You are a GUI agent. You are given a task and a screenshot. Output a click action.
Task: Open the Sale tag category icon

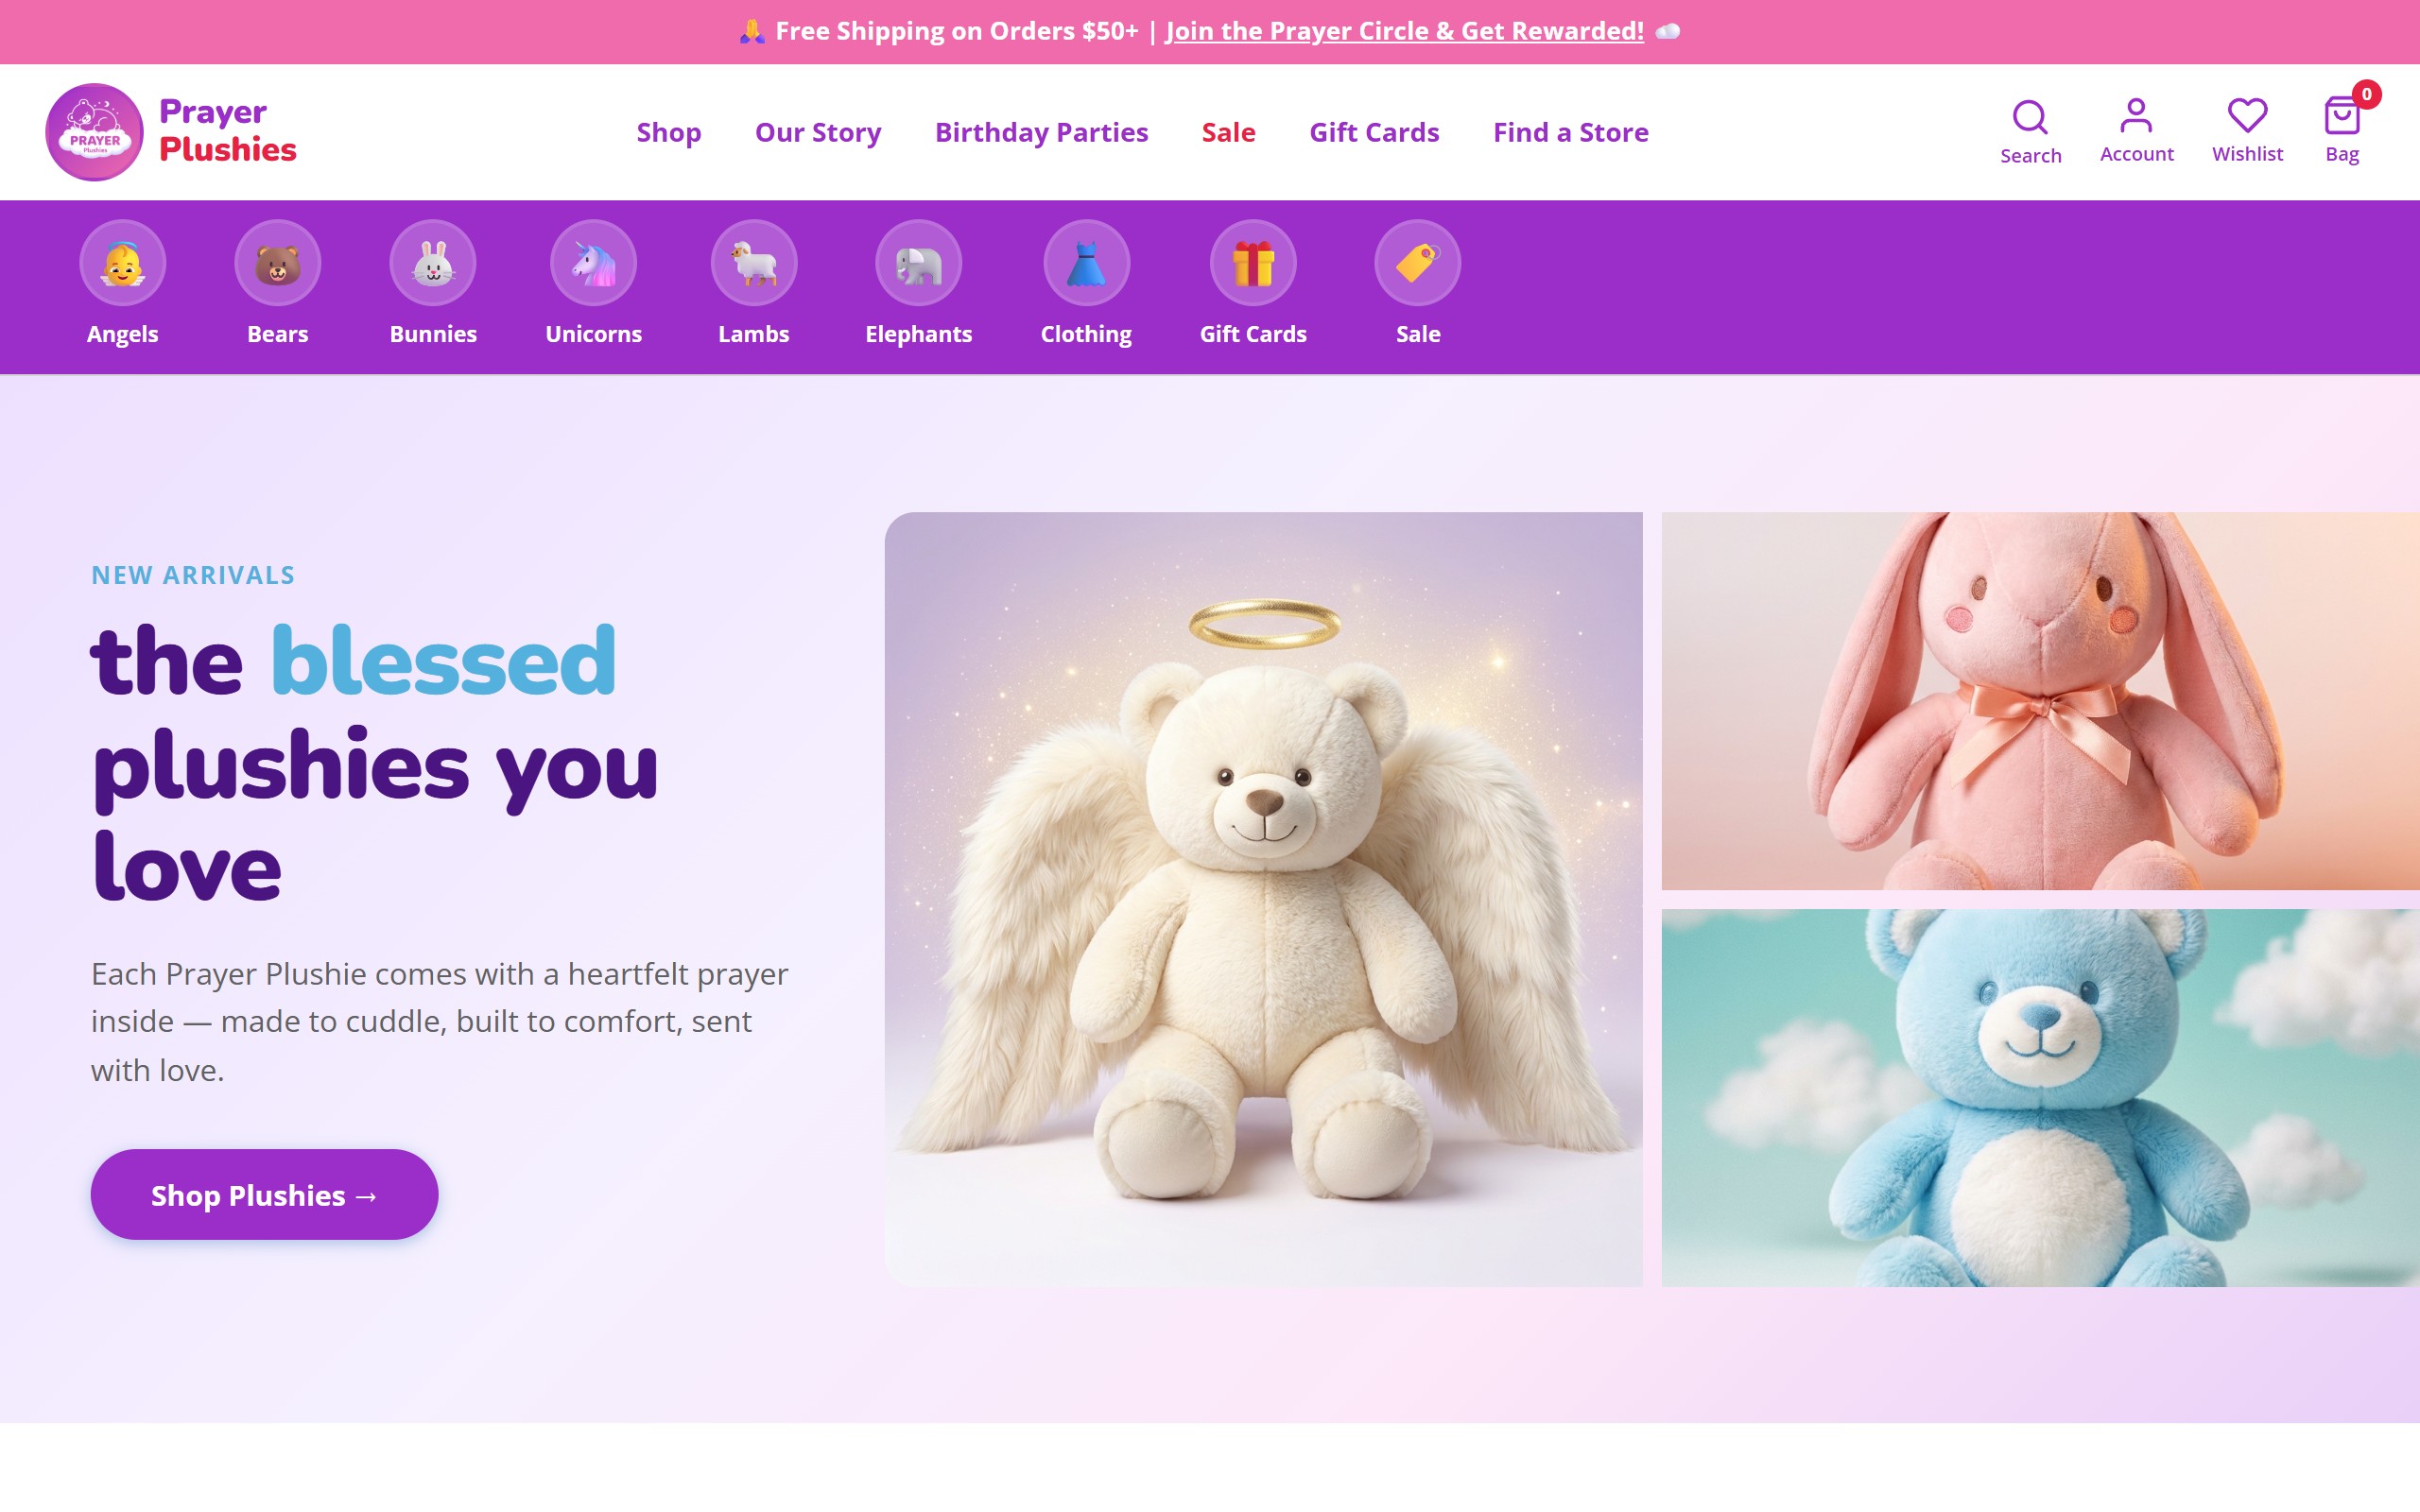(x=1418, y=263)
